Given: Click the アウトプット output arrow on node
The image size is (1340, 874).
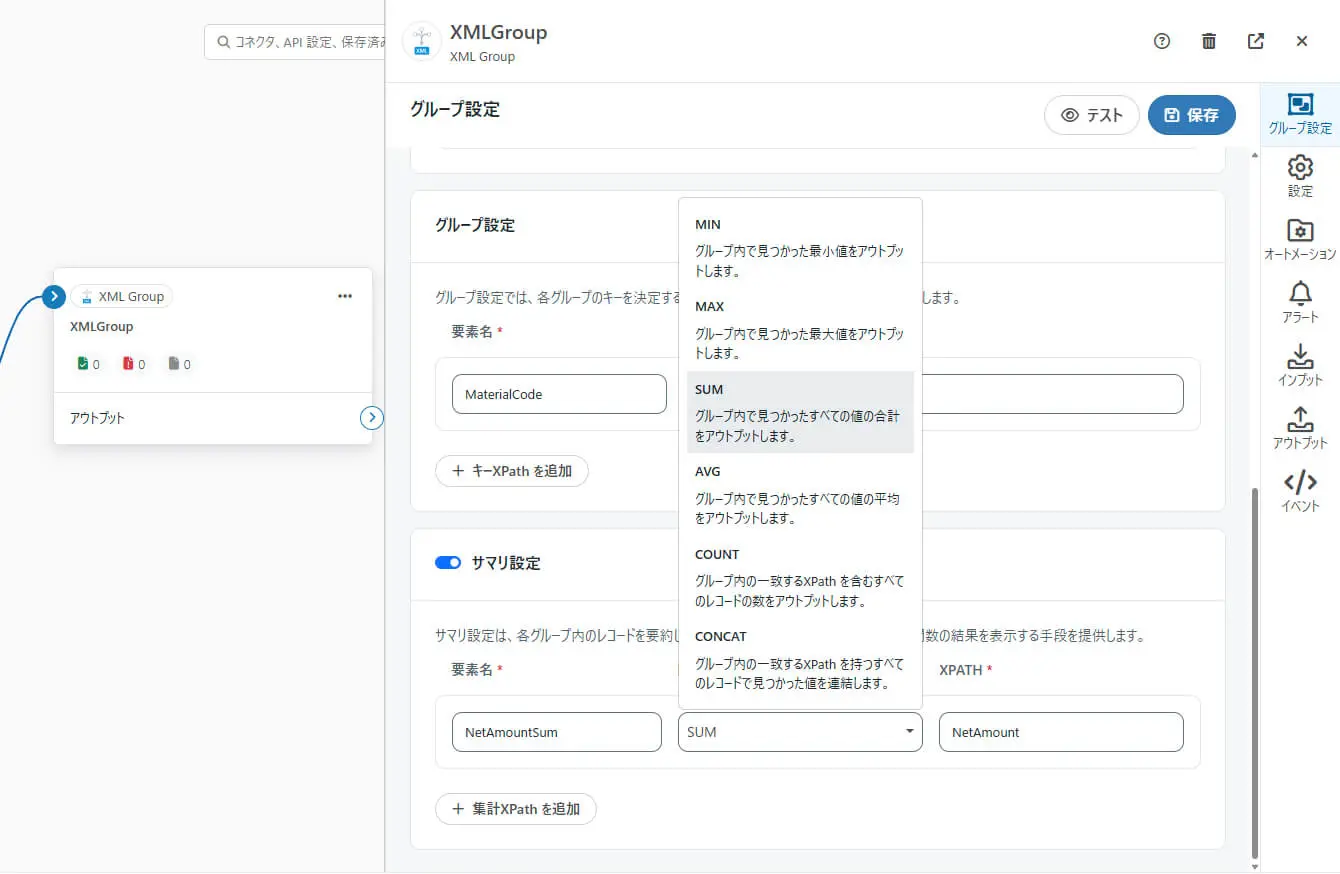Looking at the screenshot, I should tap(372, 418).
